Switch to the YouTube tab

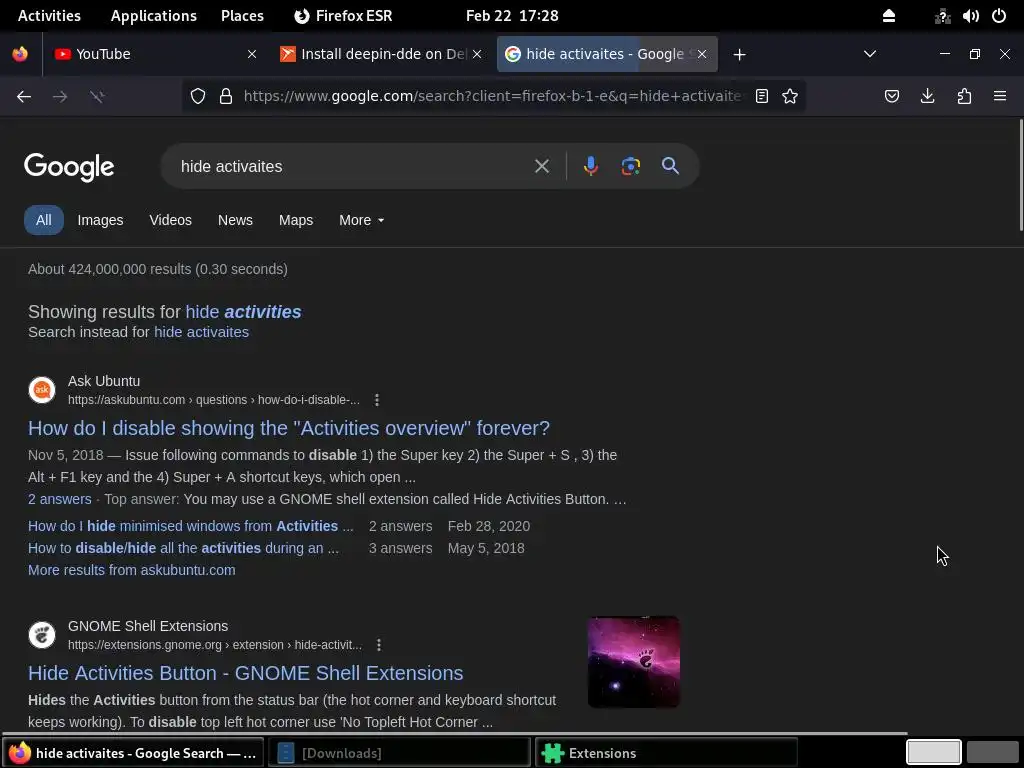pos(155,54)
